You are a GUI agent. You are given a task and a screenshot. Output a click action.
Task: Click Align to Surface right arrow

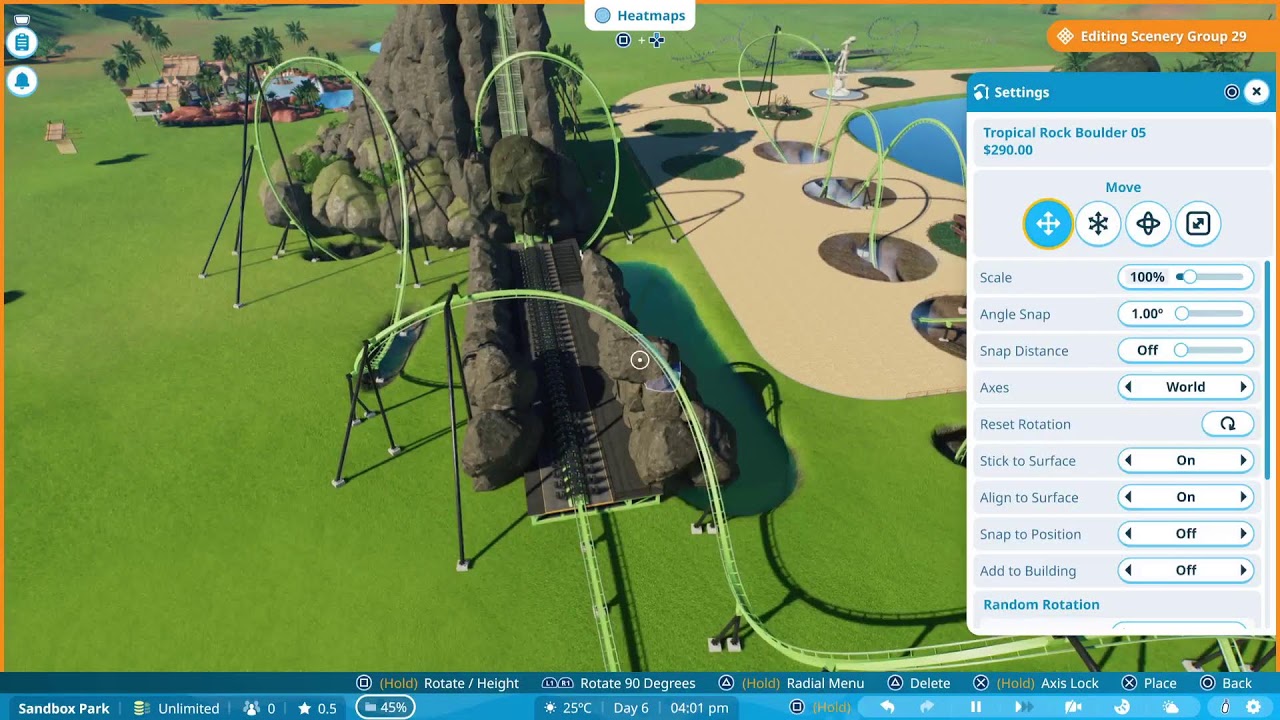pos(1243,497)
